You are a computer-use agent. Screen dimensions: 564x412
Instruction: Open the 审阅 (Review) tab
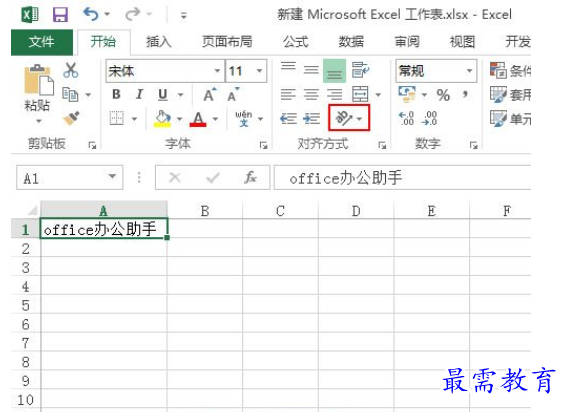pyautogui.click(x=407, y=42)
